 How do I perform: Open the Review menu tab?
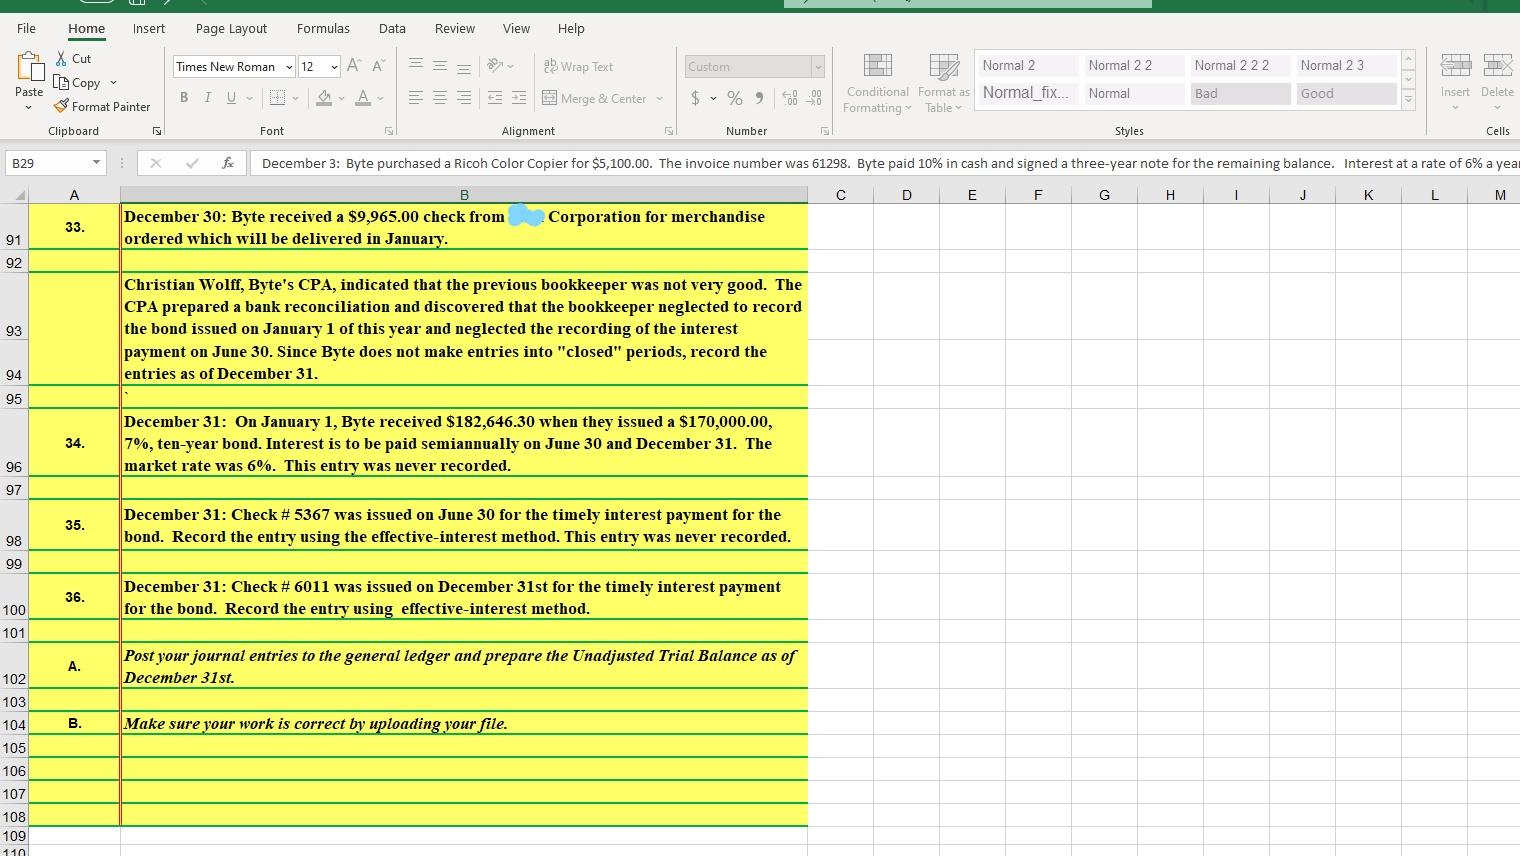tap(455, 28)
